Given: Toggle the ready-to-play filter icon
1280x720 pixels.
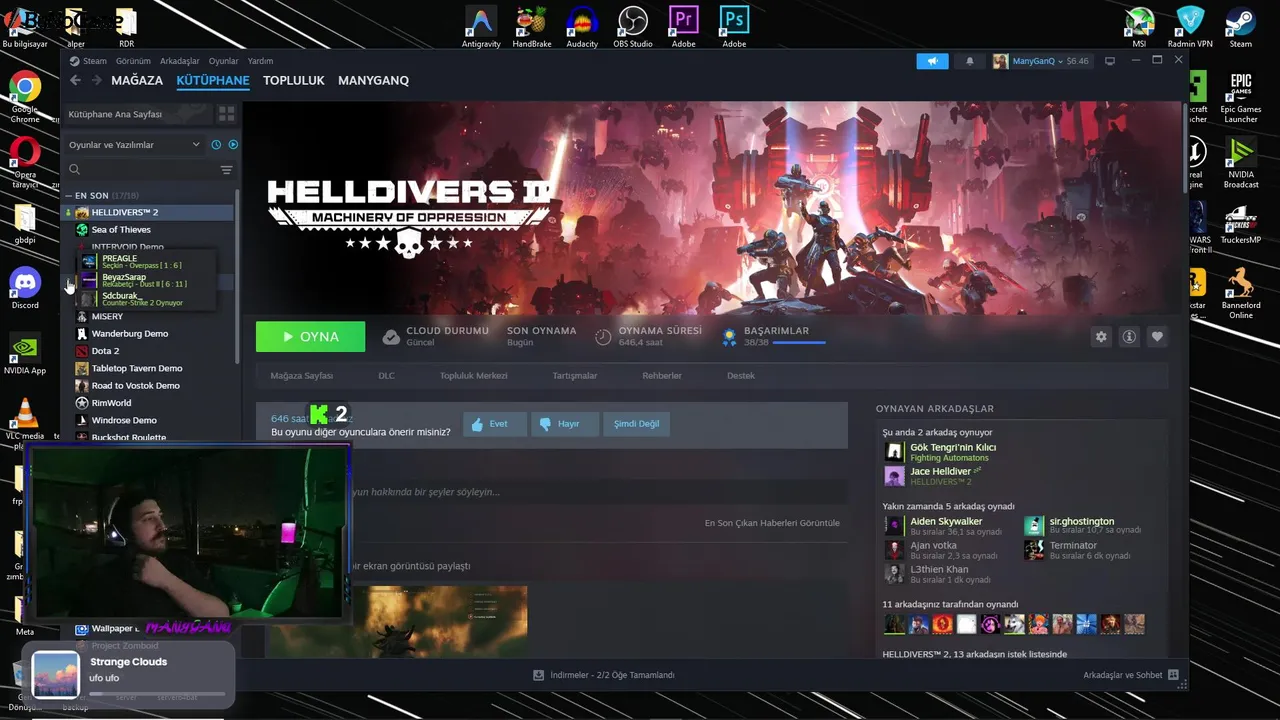Looking at the screenshot, I should click(x=233, y=145).
